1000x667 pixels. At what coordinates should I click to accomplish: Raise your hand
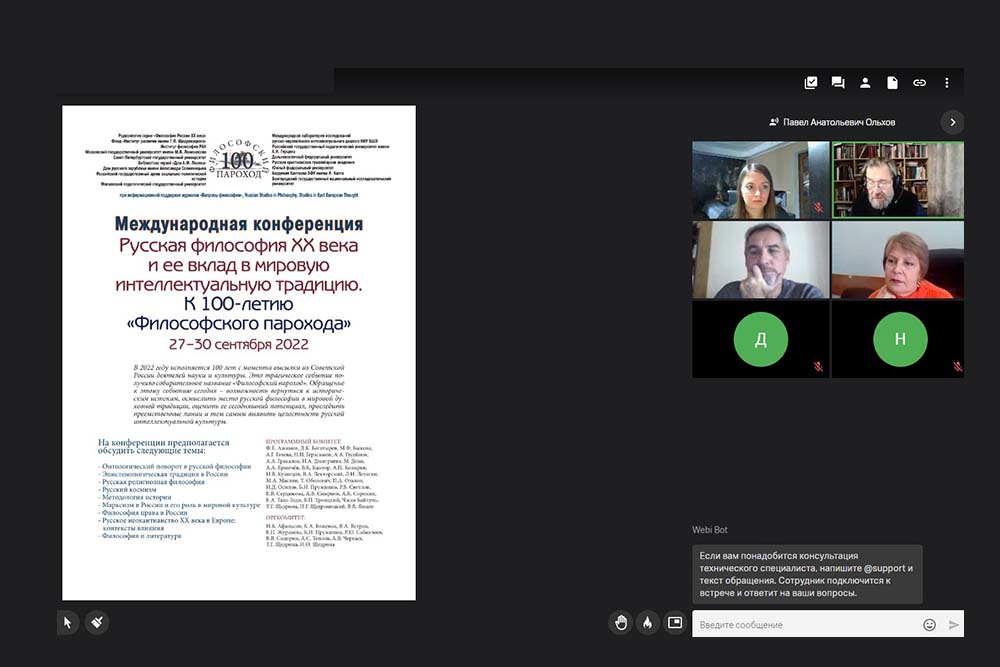[621, 622]
